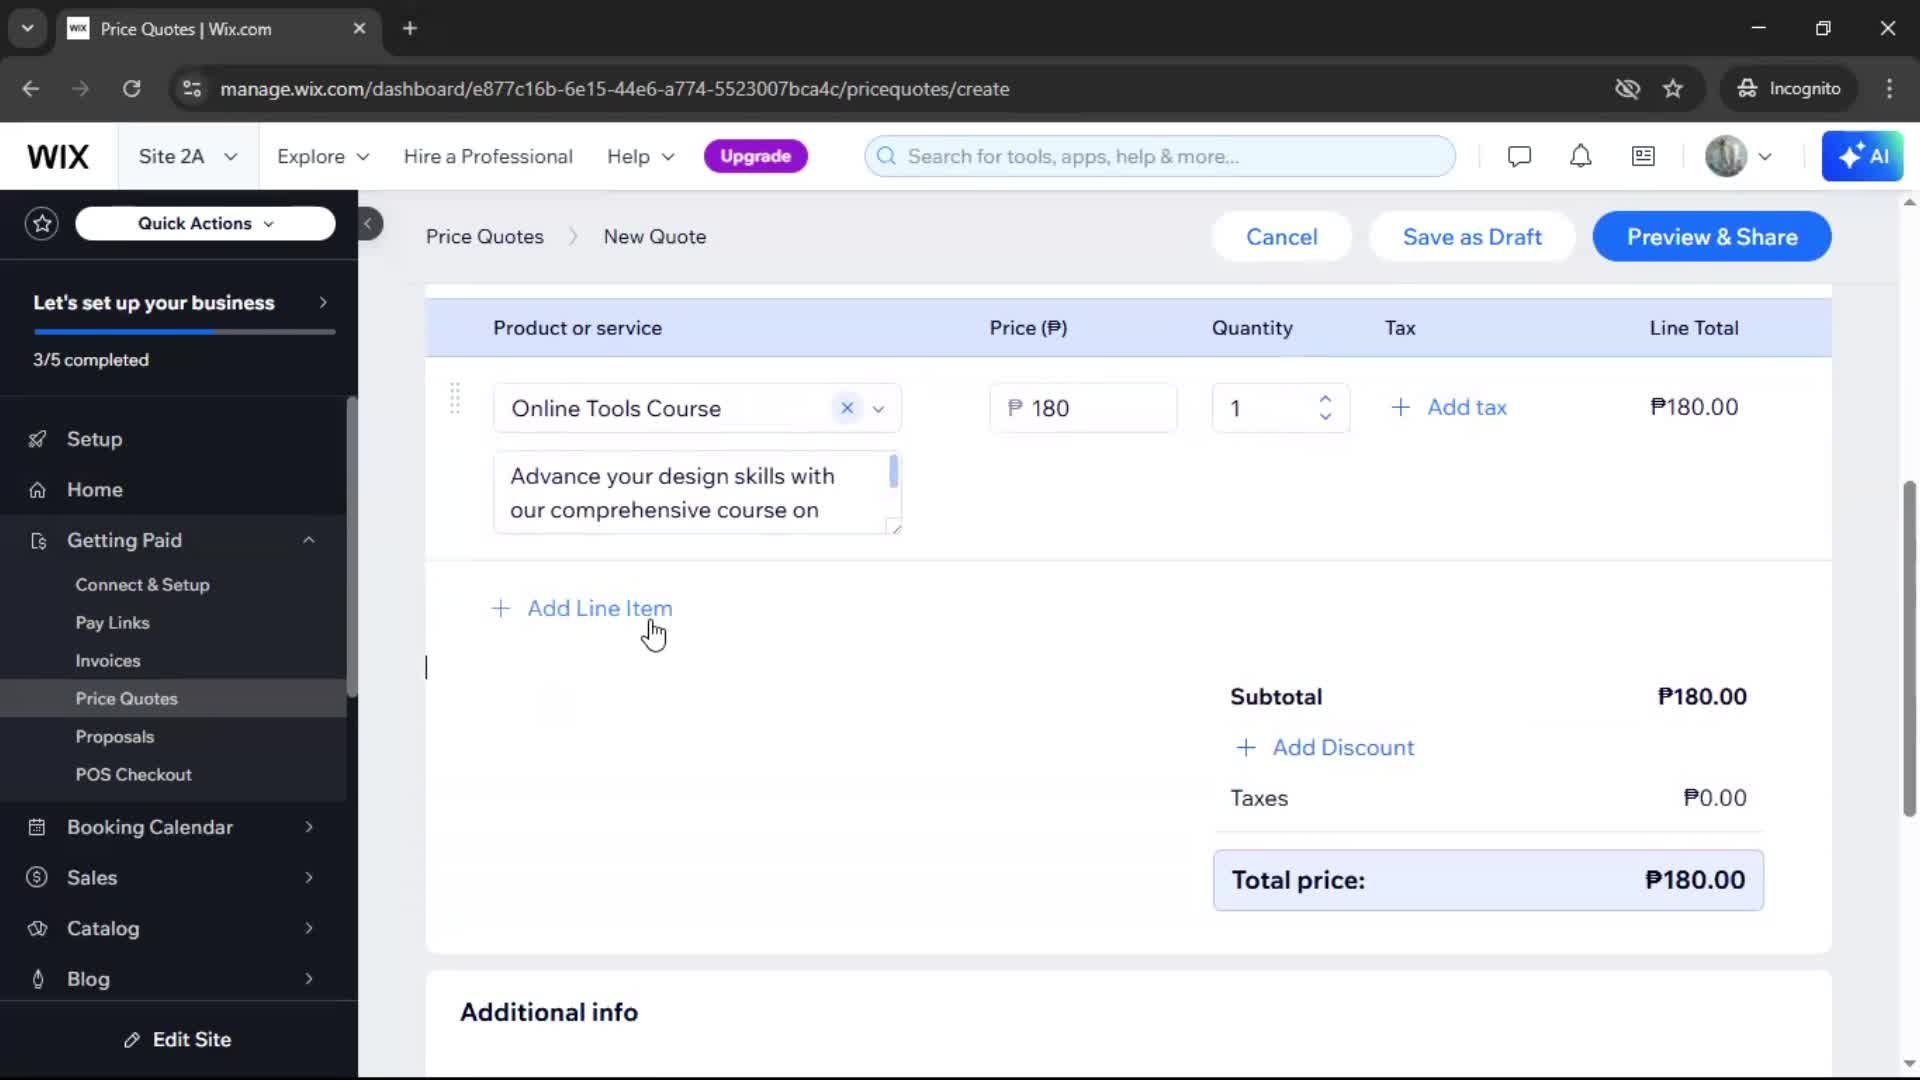
Task: Click the Setup rocket icon
Action: [37, 439]
